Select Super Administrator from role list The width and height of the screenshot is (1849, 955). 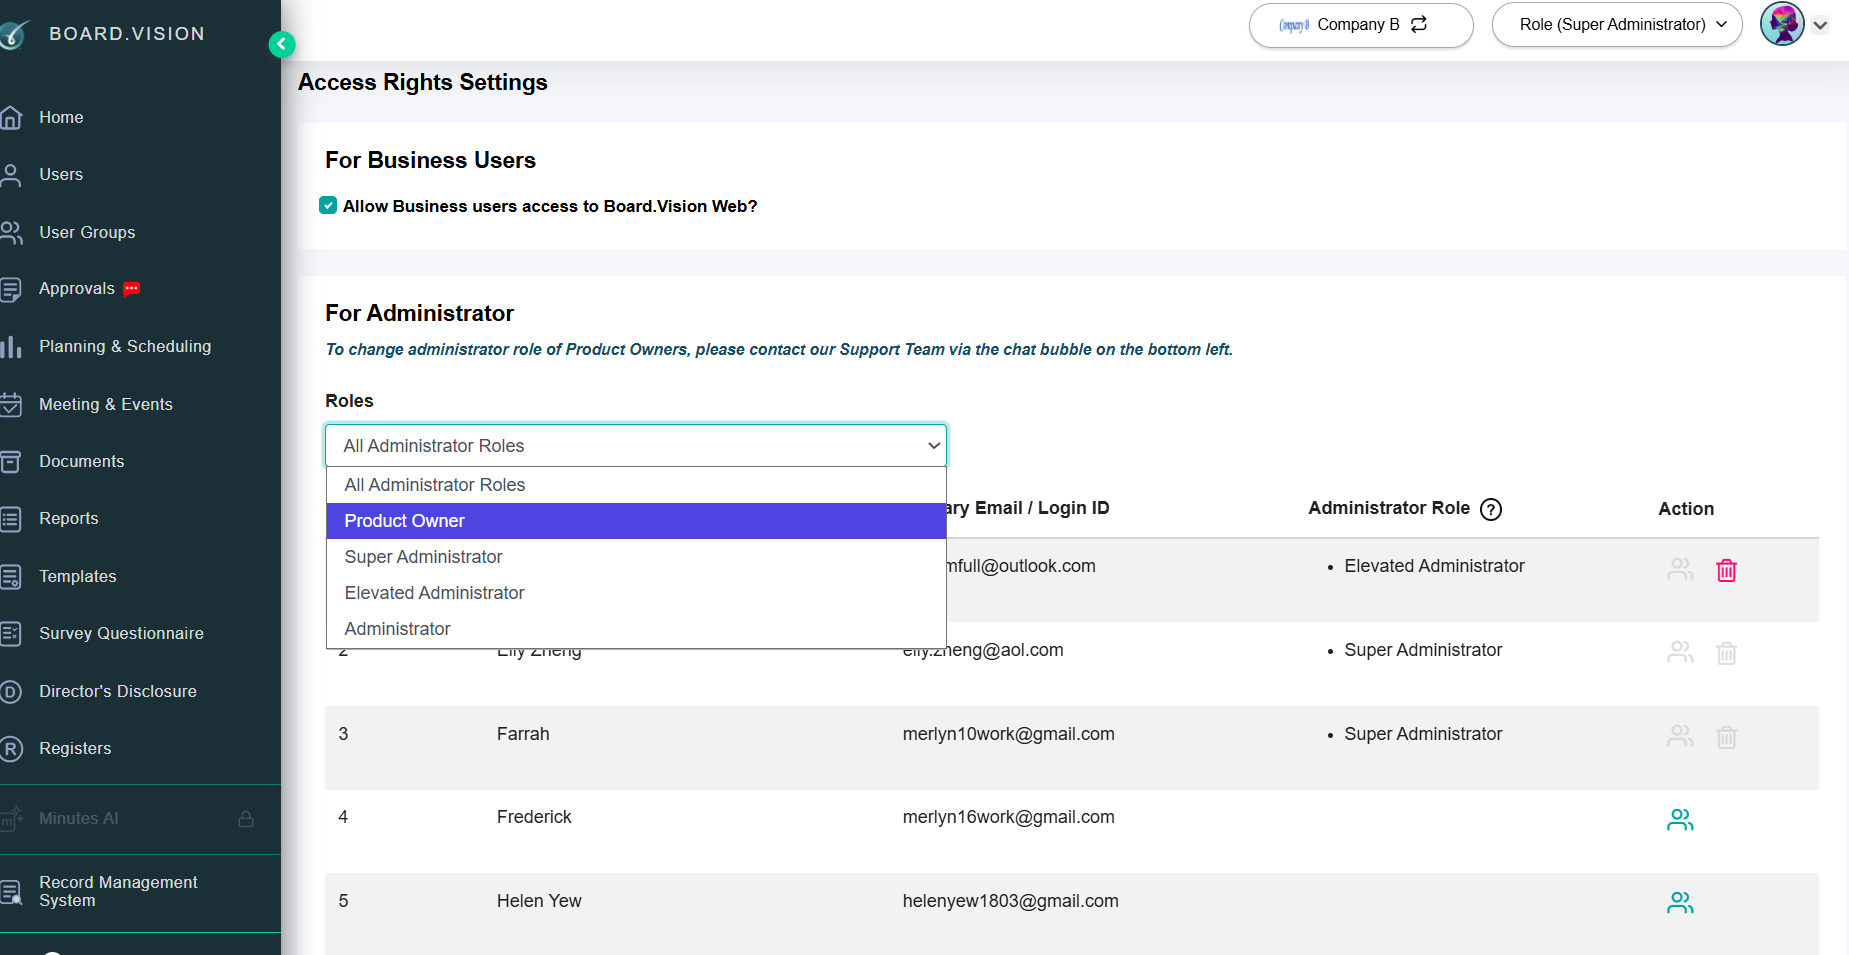tap(636, 557)
